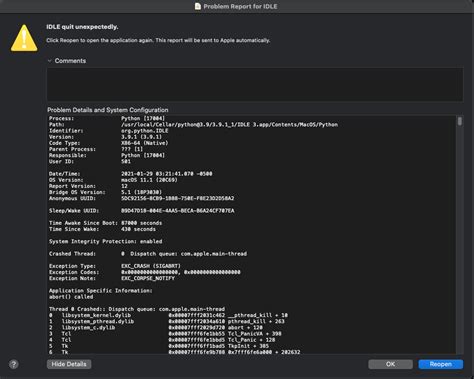Viewport: 474px width, 379px height.
Task: Open help with the question mark icon
Action: pos(14,364)
